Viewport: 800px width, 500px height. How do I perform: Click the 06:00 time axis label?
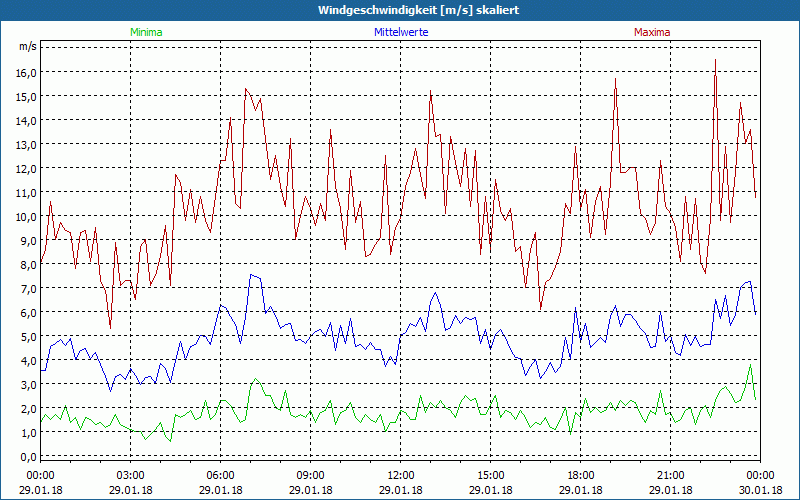click(220, 476)
